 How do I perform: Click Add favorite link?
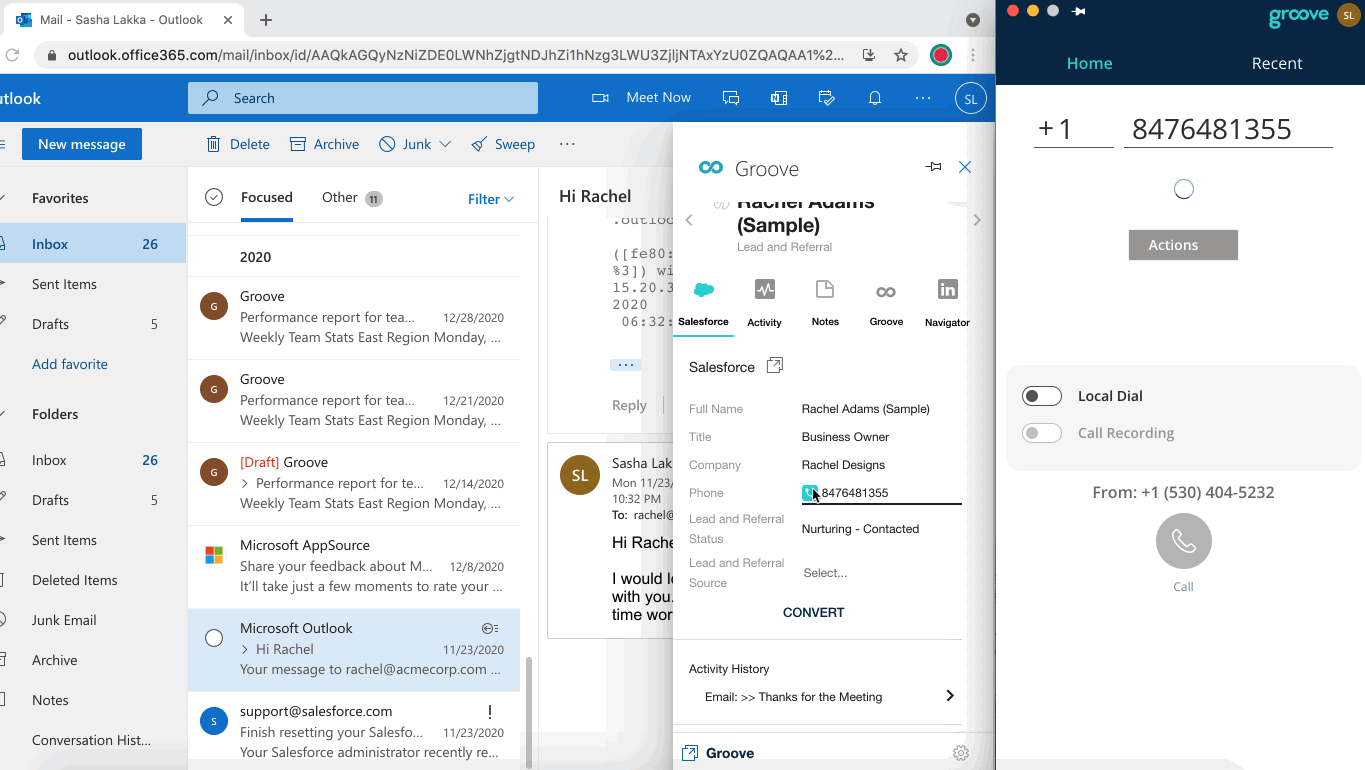pyautogui.click(x=70, y=364)
